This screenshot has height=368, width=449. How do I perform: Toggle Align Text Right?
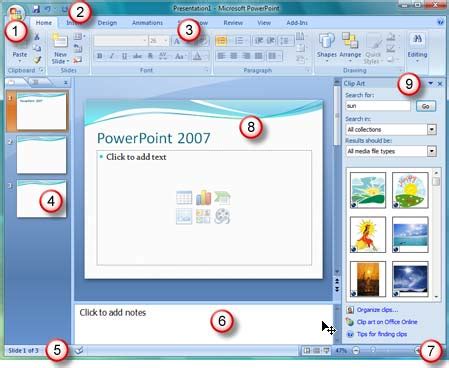point(246,56)
